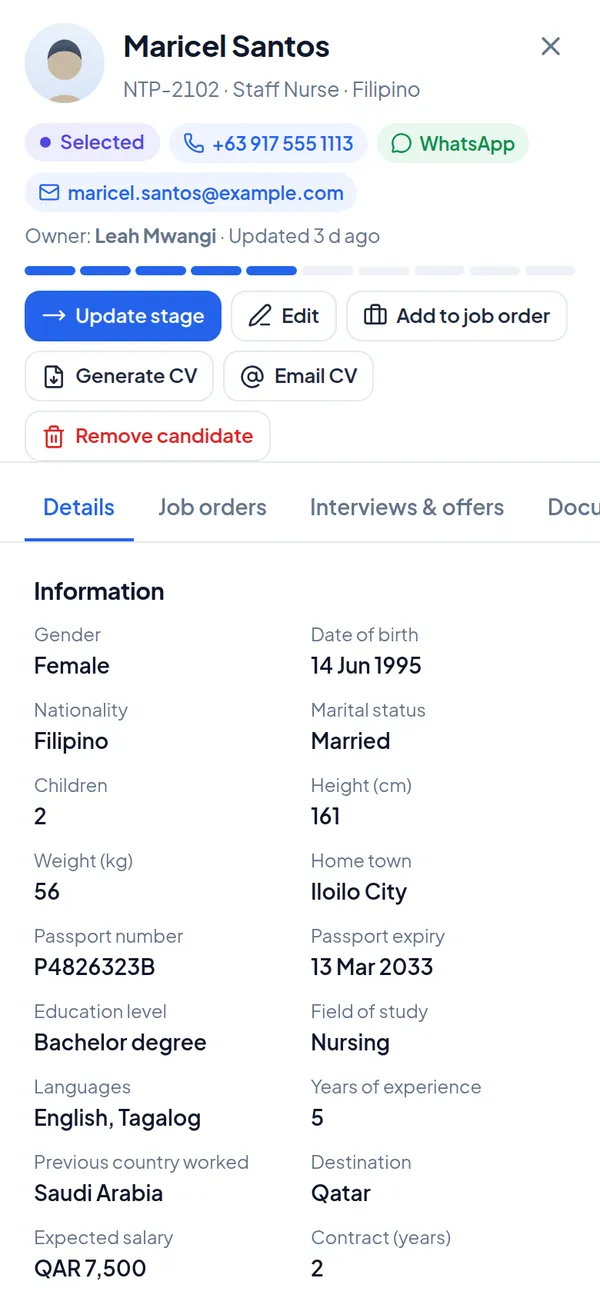This screenshot has width=600, height=1298.
Task: Click the Iloilo City home town value
Action: coord(359,892)
